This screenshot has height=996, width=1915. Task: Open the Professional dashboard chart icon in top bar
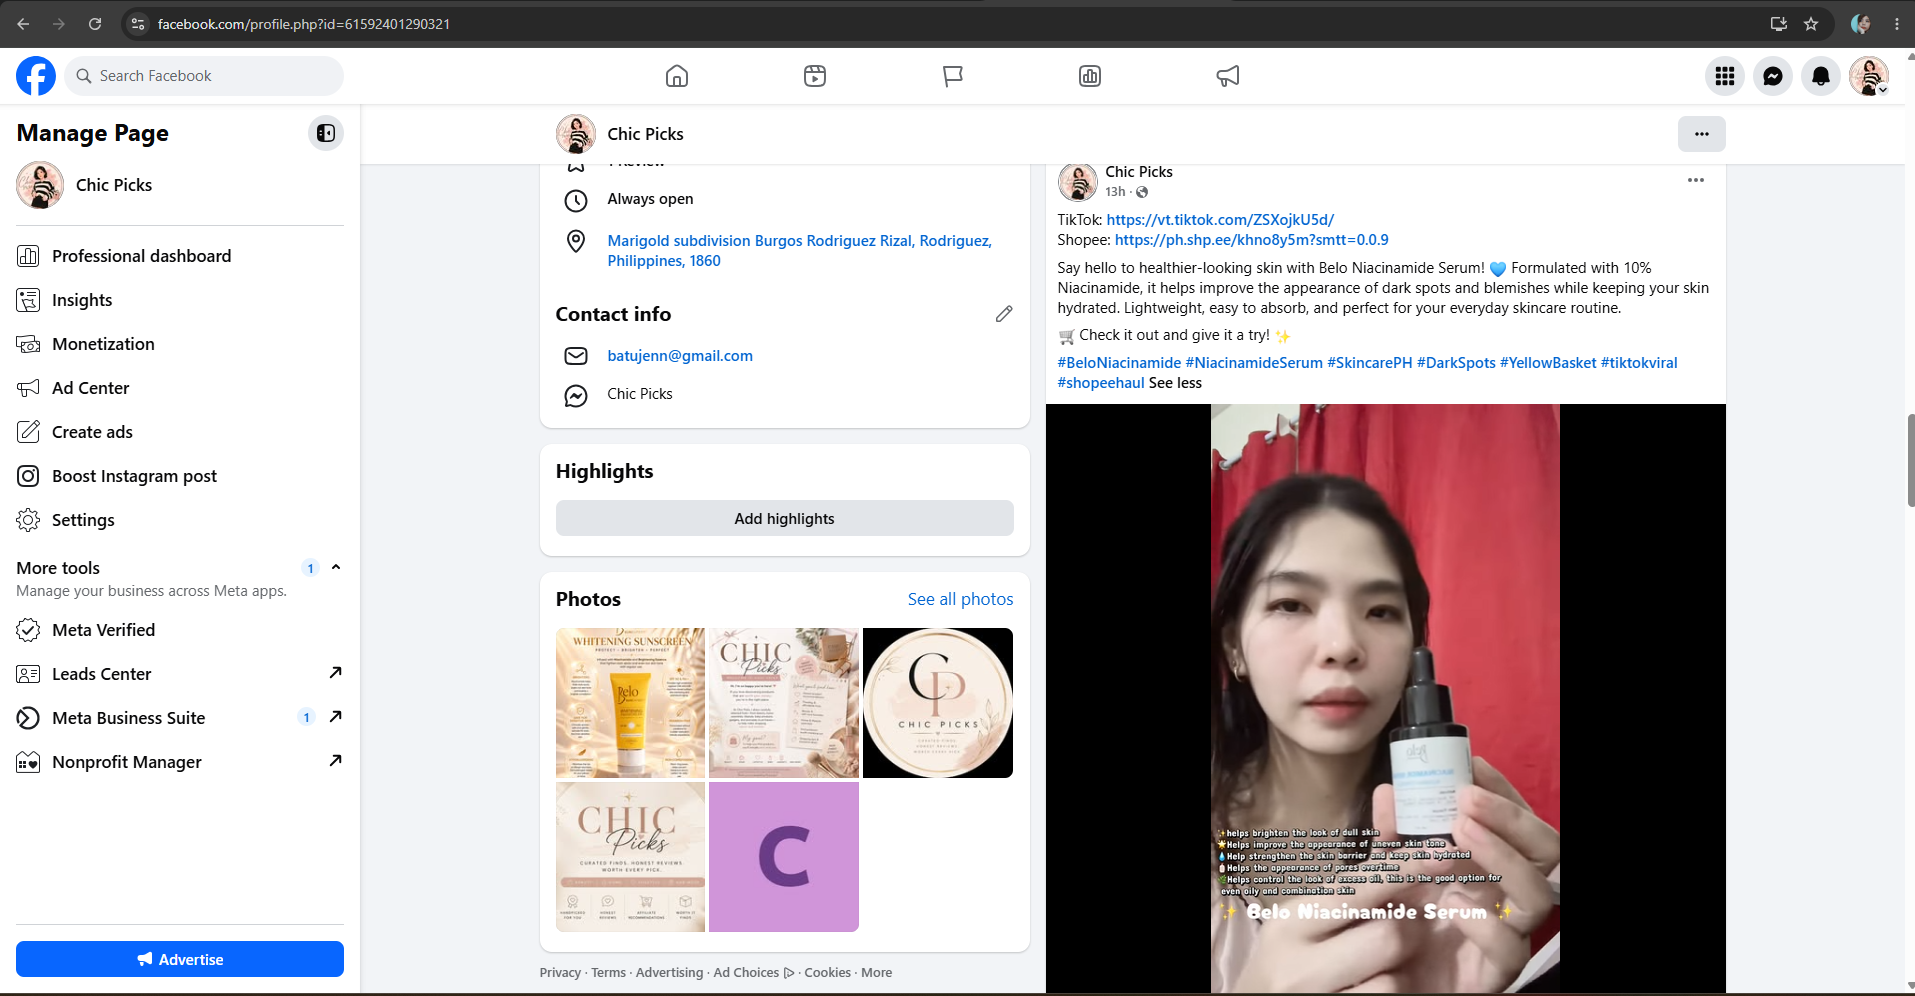tap(1090, 76)
